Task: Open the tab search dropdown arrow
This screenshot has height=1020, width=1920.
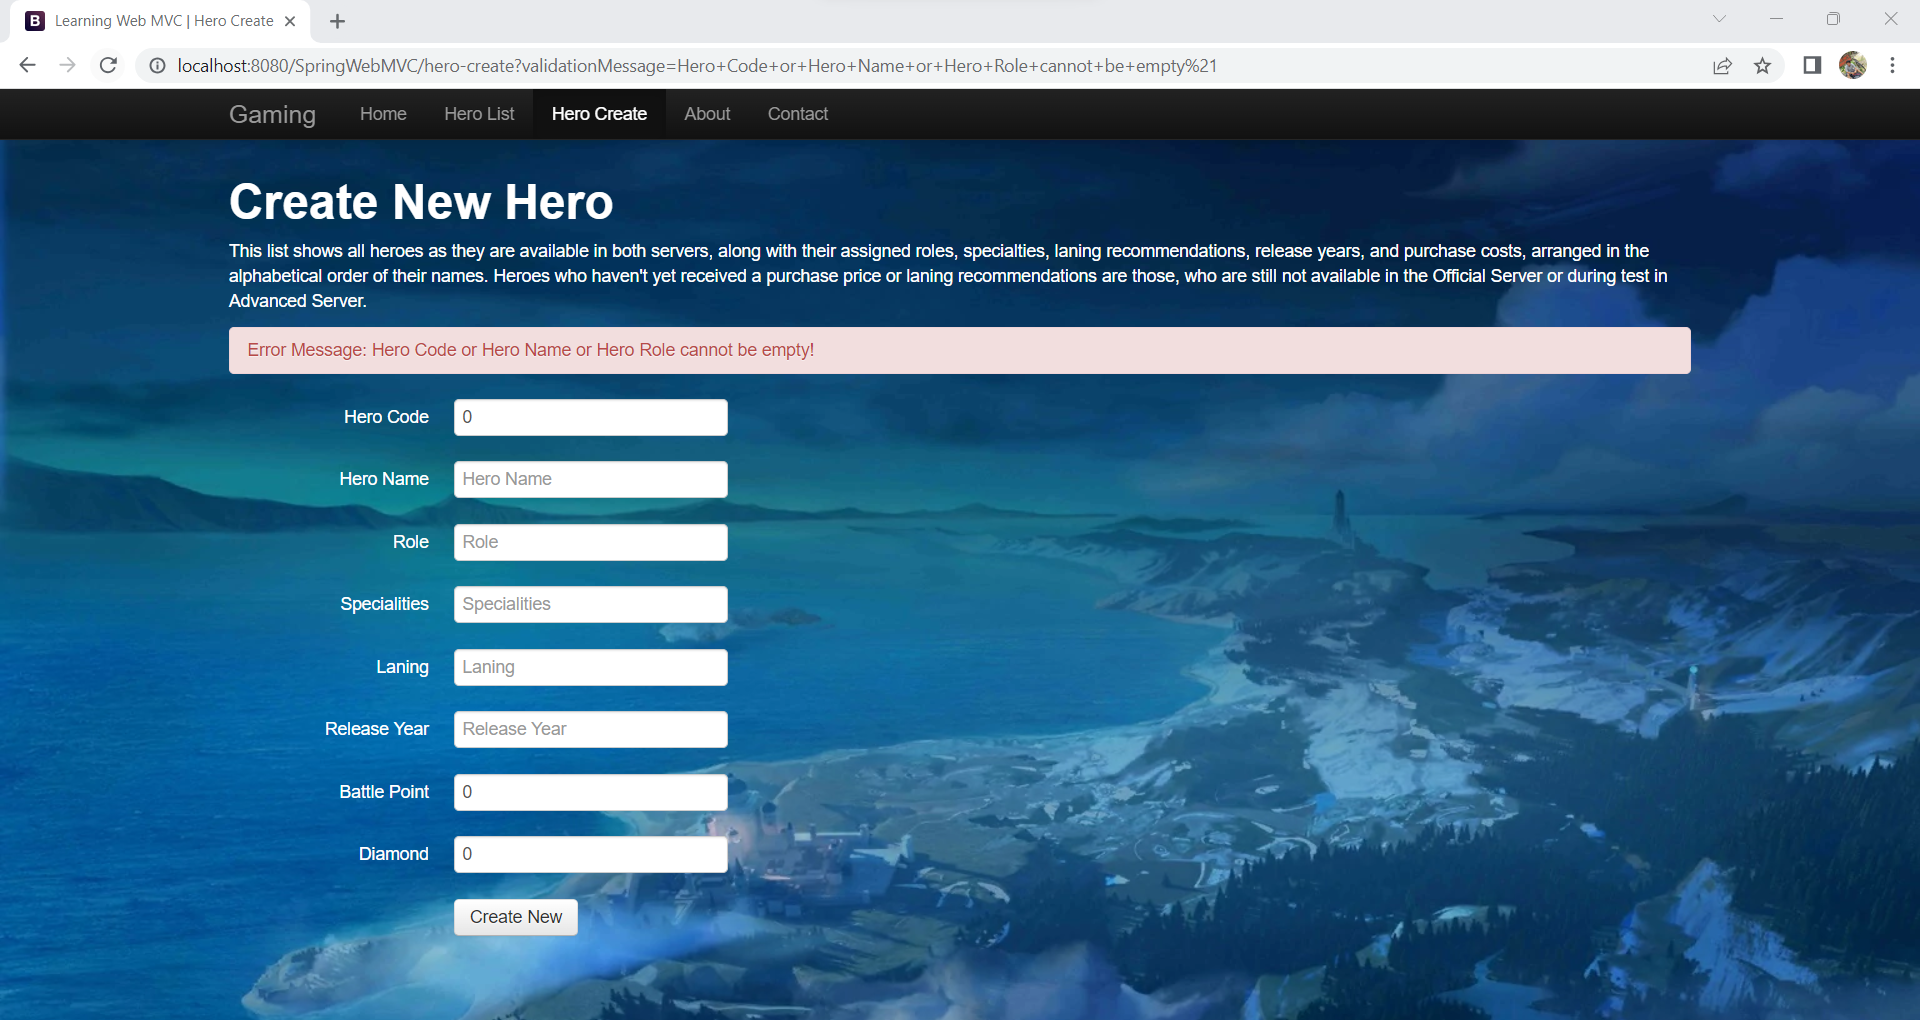Action: point(1719,19)
